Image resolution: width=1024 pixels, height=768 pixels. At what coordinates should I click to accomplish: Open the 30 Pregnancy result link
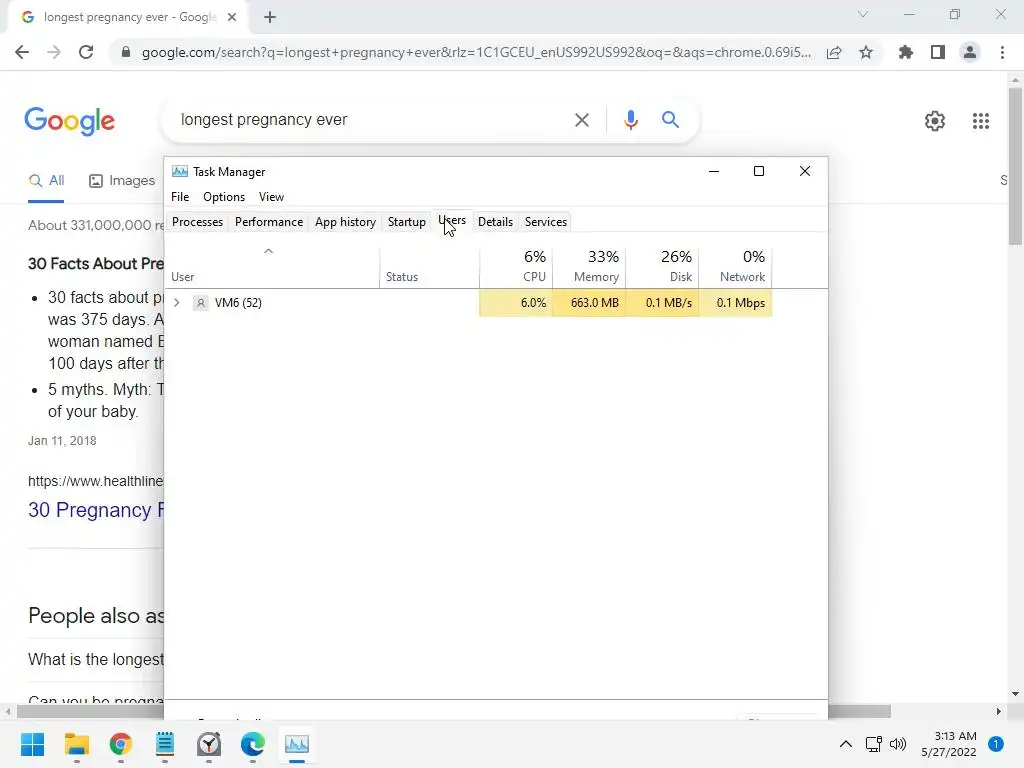point(96,510)
